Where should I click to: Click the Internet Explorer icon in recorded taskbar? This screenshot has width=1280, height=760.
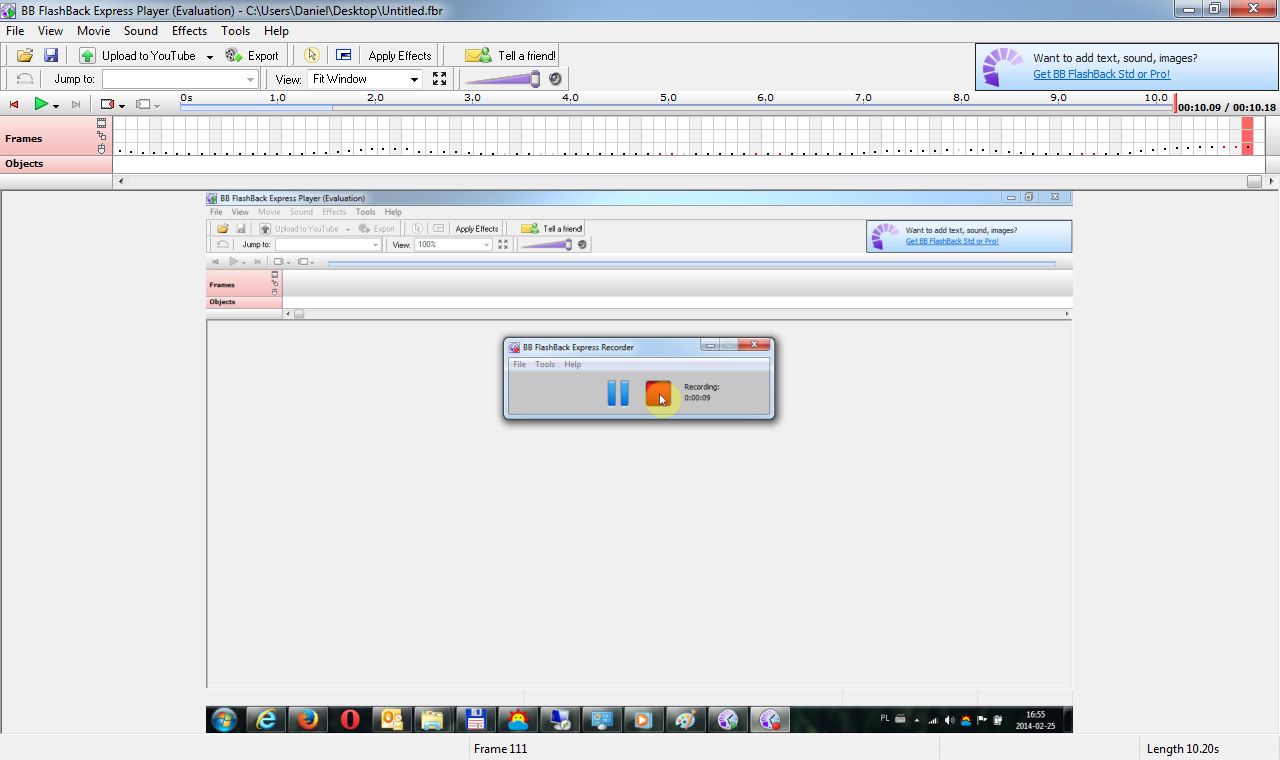pyautogui.click(x=266, y=719)
